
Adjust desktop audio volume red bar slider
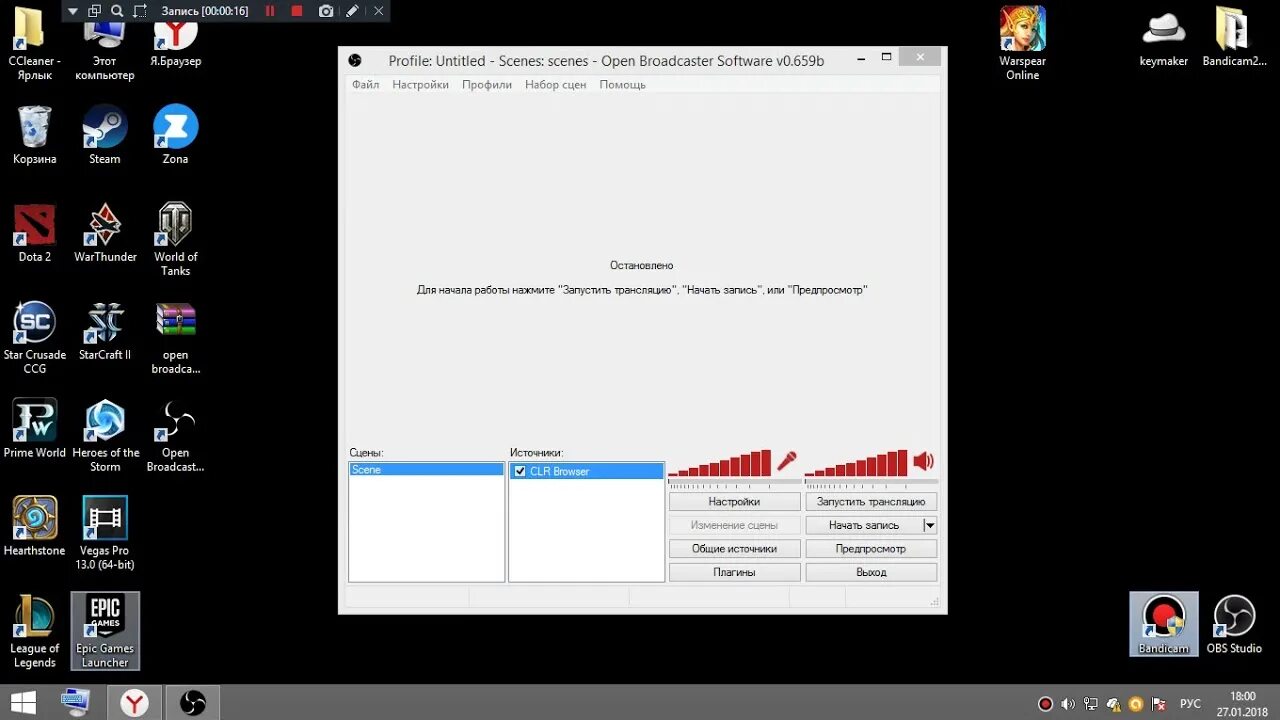(x=856, y=463)
